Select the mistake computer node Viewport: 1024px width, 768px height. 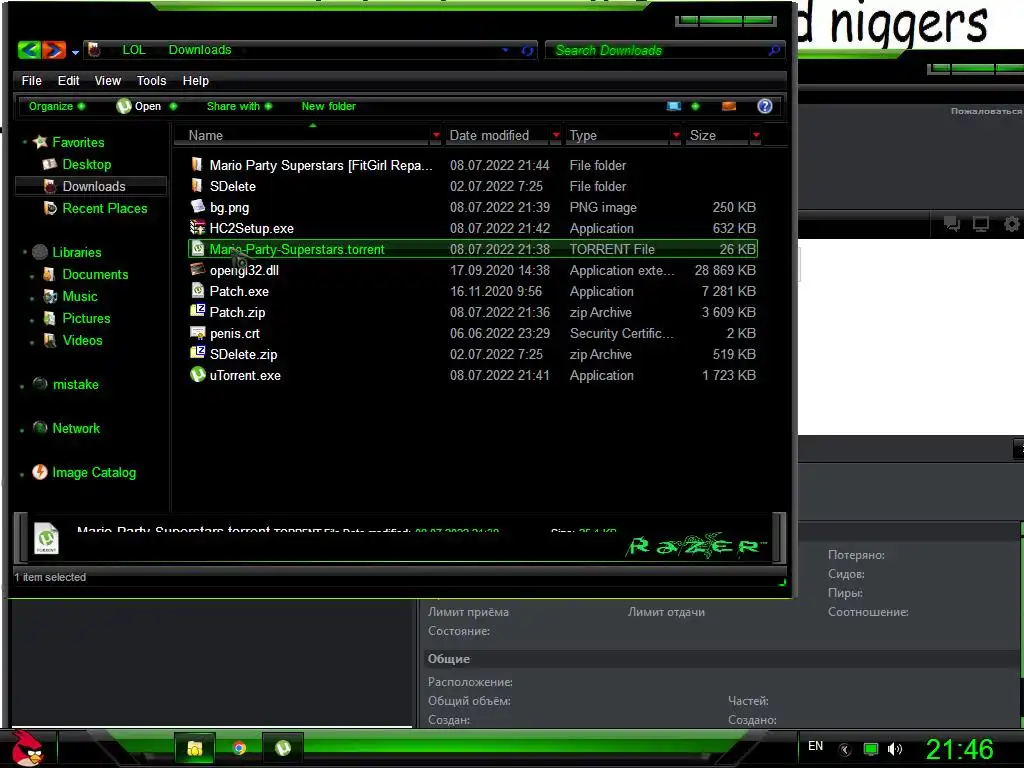tap(75, 385)
